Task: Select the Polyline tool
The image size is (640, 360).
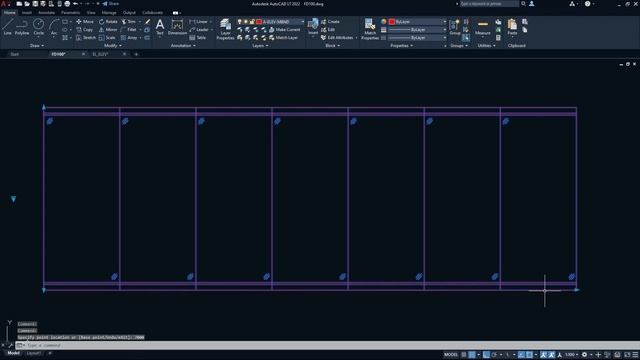Action: click(22, 27)
